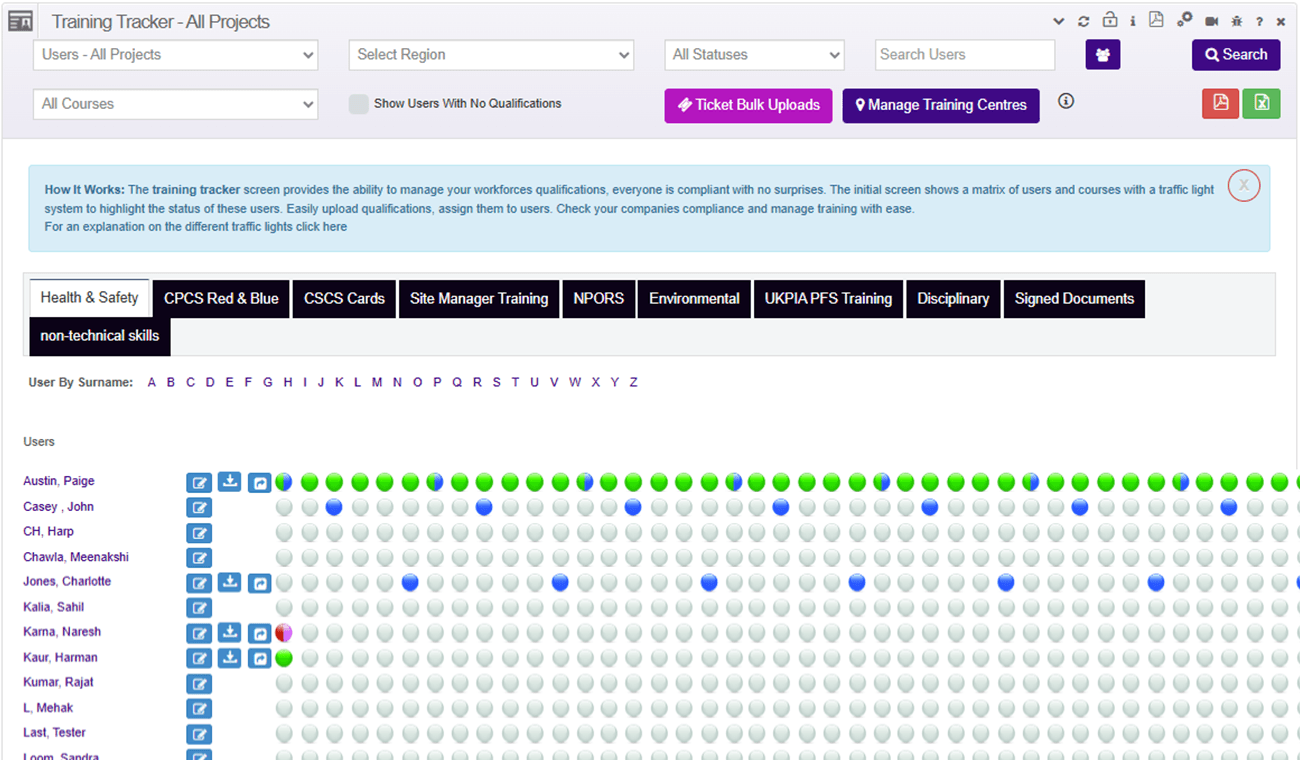
Task: Open the bug report icon
Action: [1237, 21]
